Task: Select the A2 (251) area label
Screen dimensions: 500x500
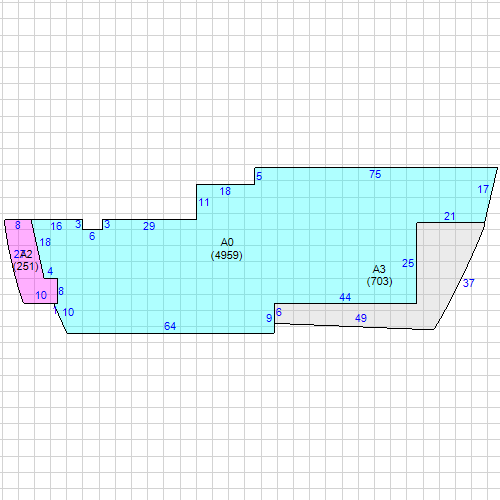Action: [26, 260]
